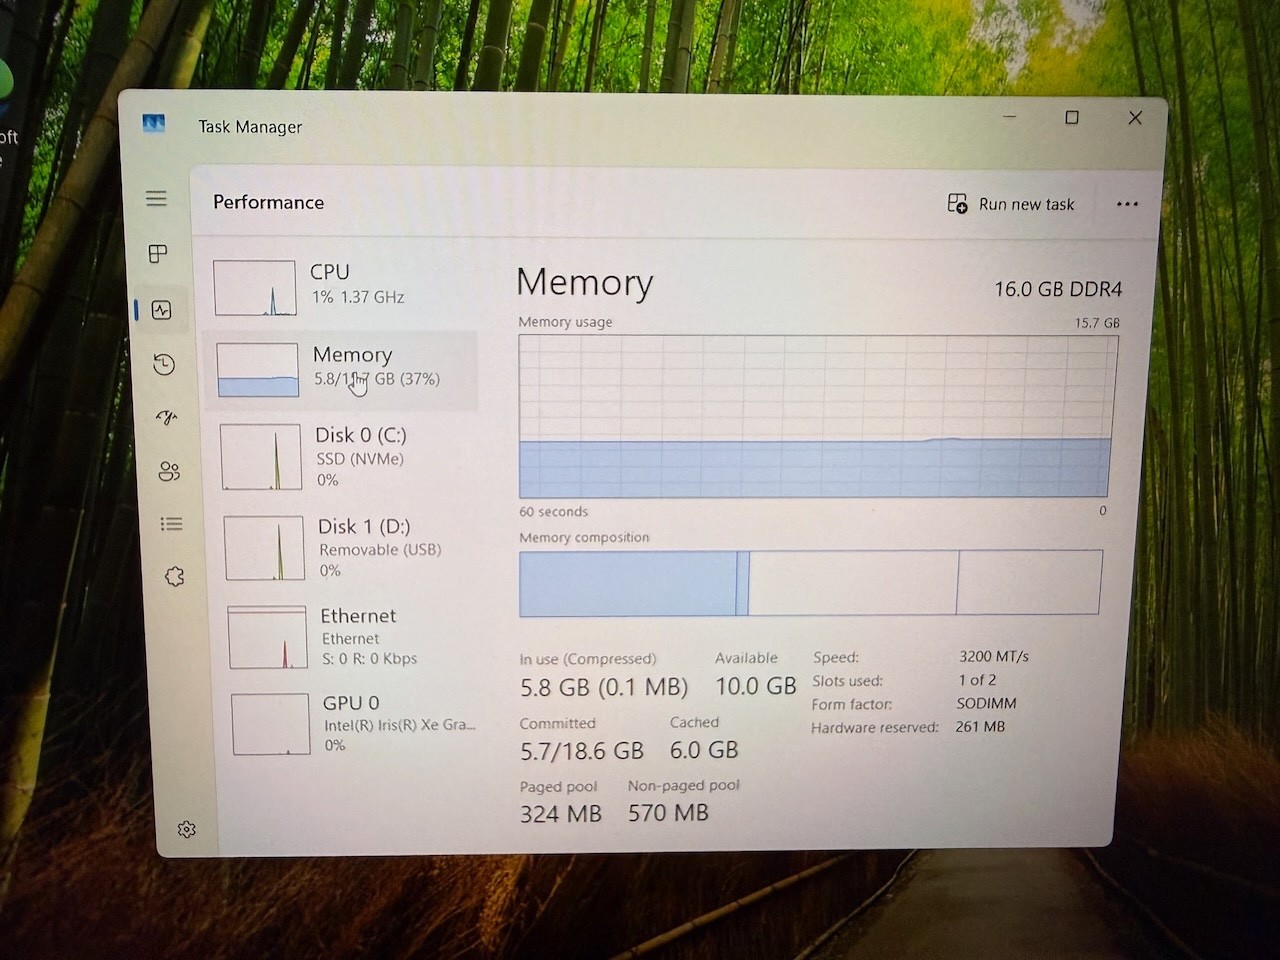Click the 60 seconds graph label
Screen dimensions: 1280x960
[x=553, y=512]
